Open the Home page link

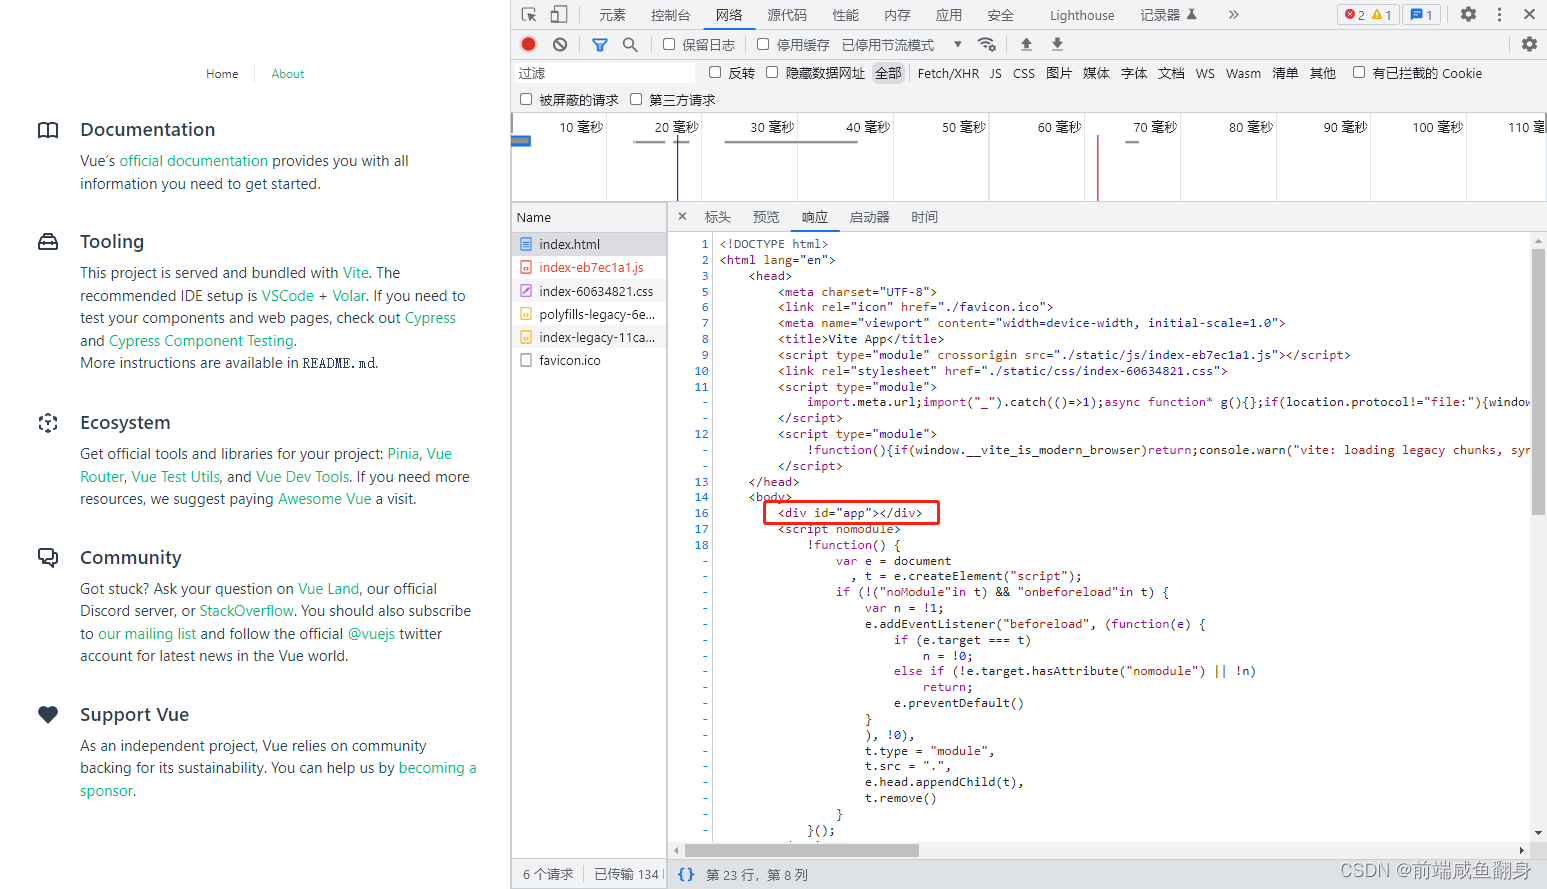coord(222,74)
